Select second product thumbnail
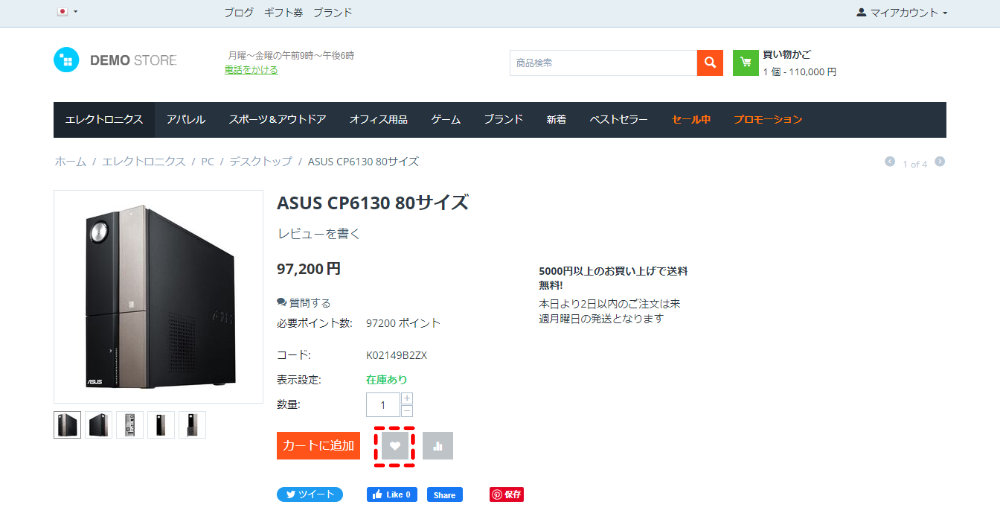The image size is (1000, 528). 98,425
